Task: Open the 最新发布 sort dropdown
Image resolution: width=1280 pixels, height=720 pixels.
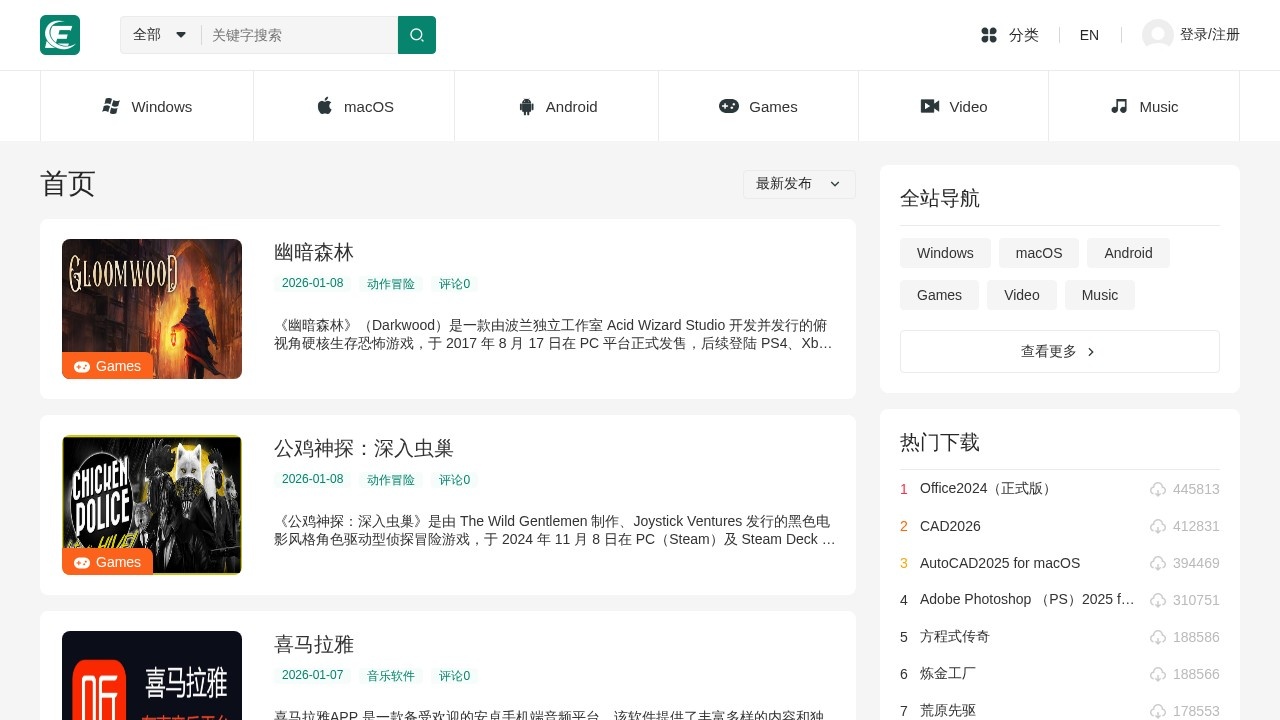Action: [798, 184]
